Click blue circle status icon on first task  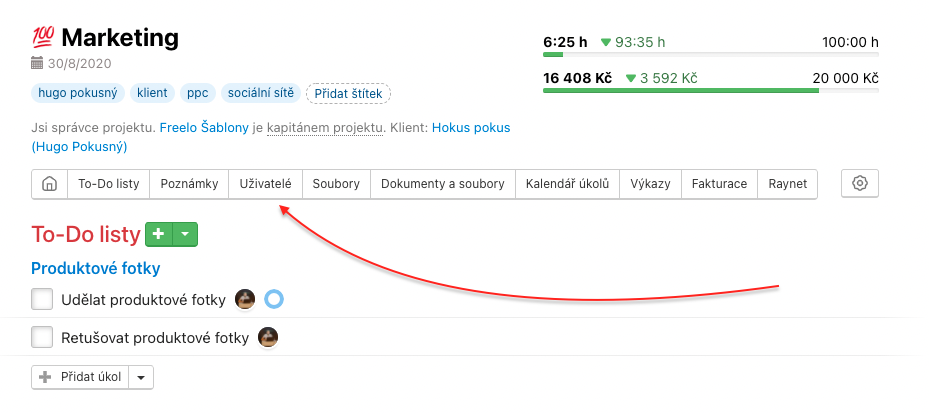pos(274,299)
